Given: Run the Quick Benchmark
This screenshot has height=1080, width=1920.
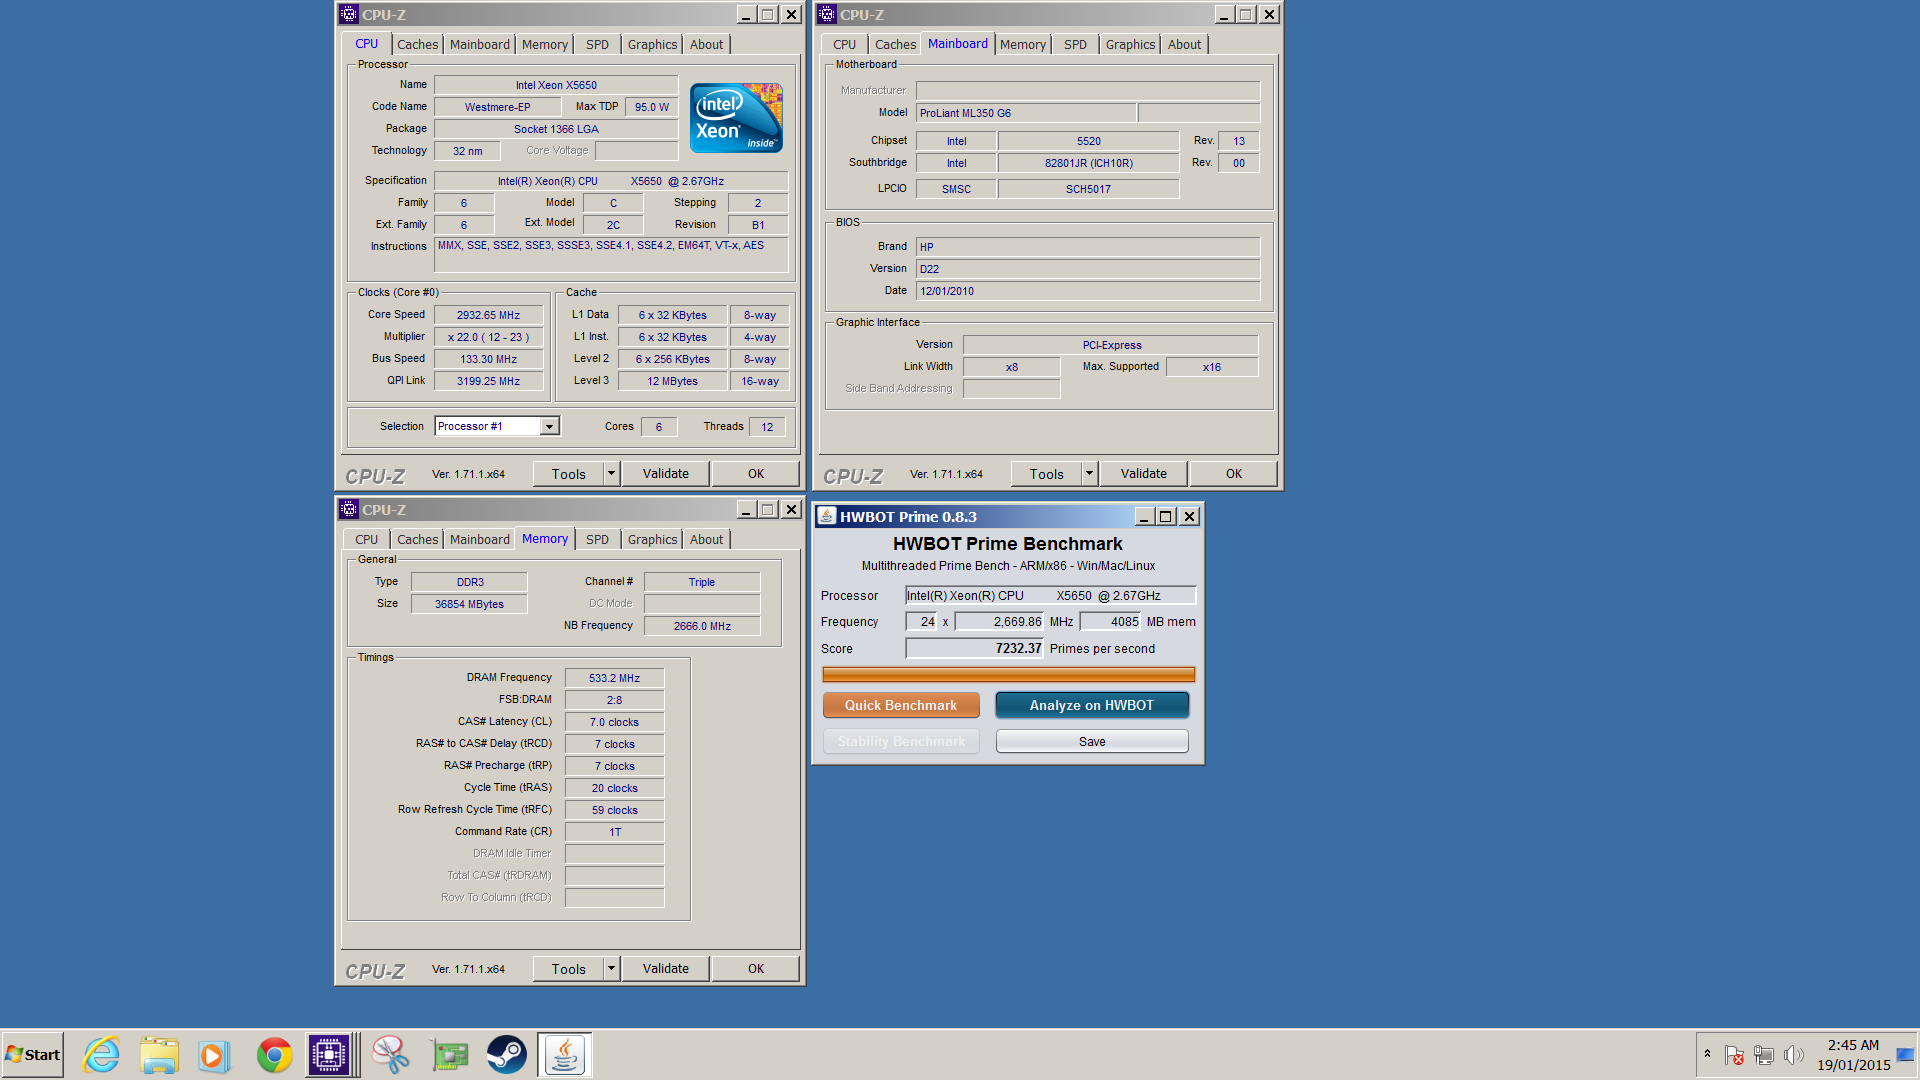Looking at the screenshot, I should [901, 705].
